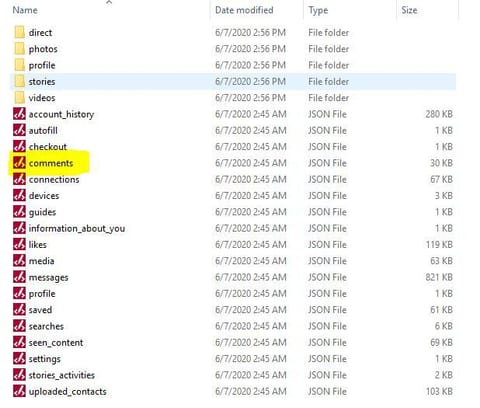Click the sort arrow above Name column
The width and height of the screenshot is (480, 408).
(109, 2)
